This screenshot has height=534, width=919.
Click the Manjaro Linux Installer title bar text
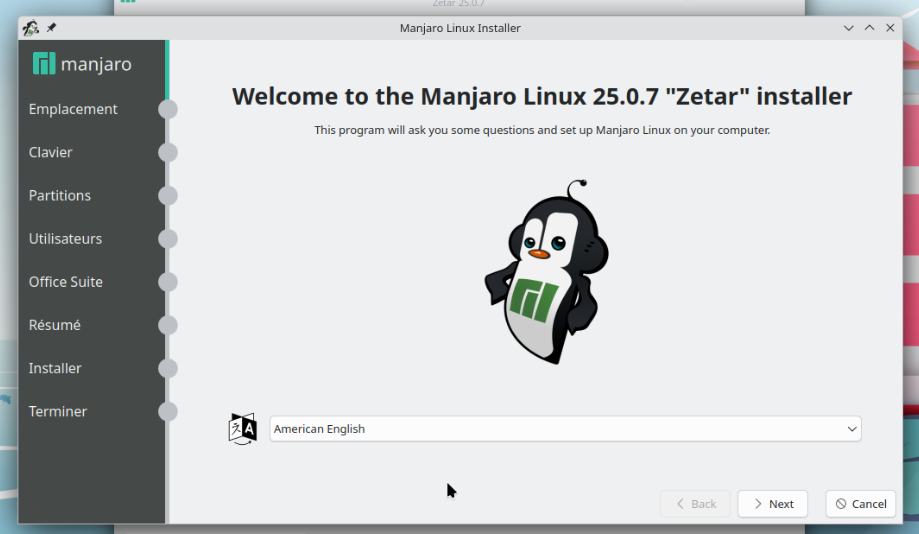[460, 28]
